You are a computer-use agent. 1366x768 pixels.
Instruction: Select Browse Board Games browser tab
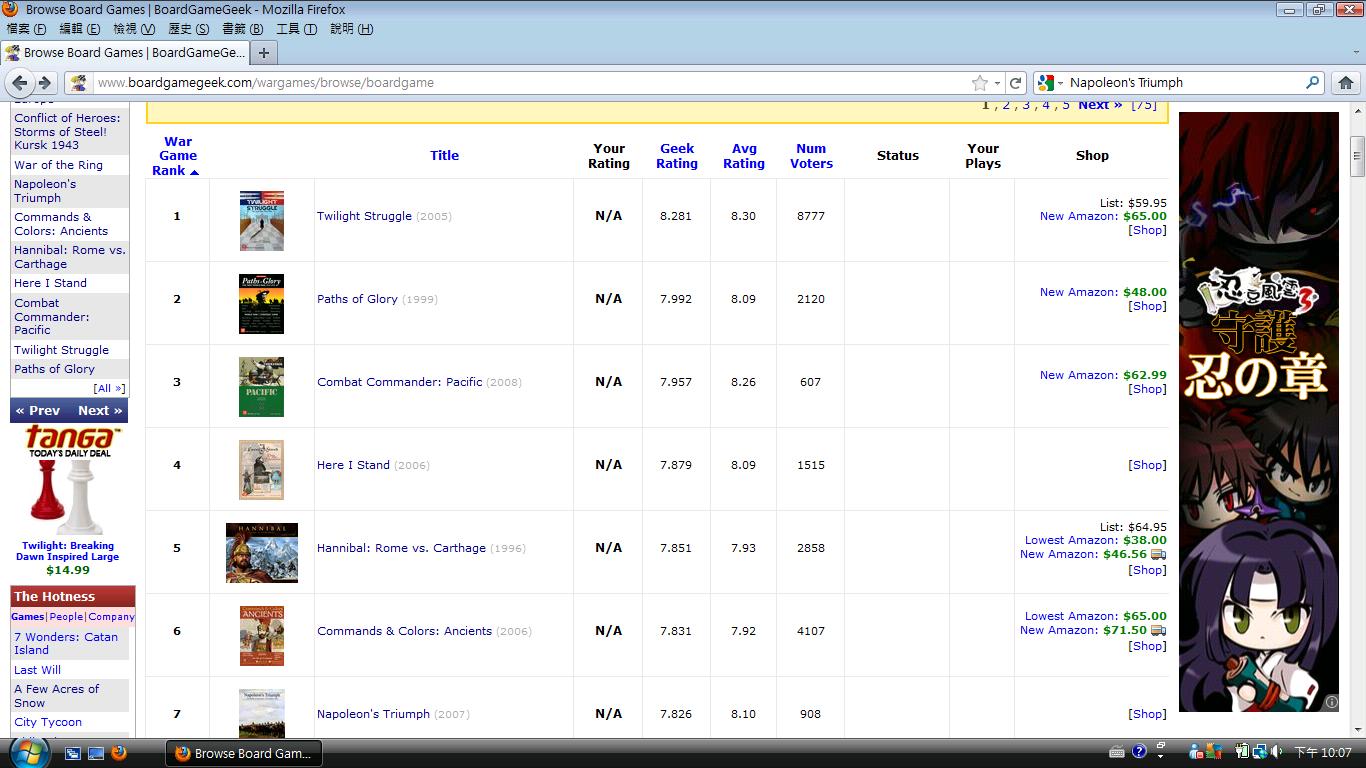coord(125,53)
